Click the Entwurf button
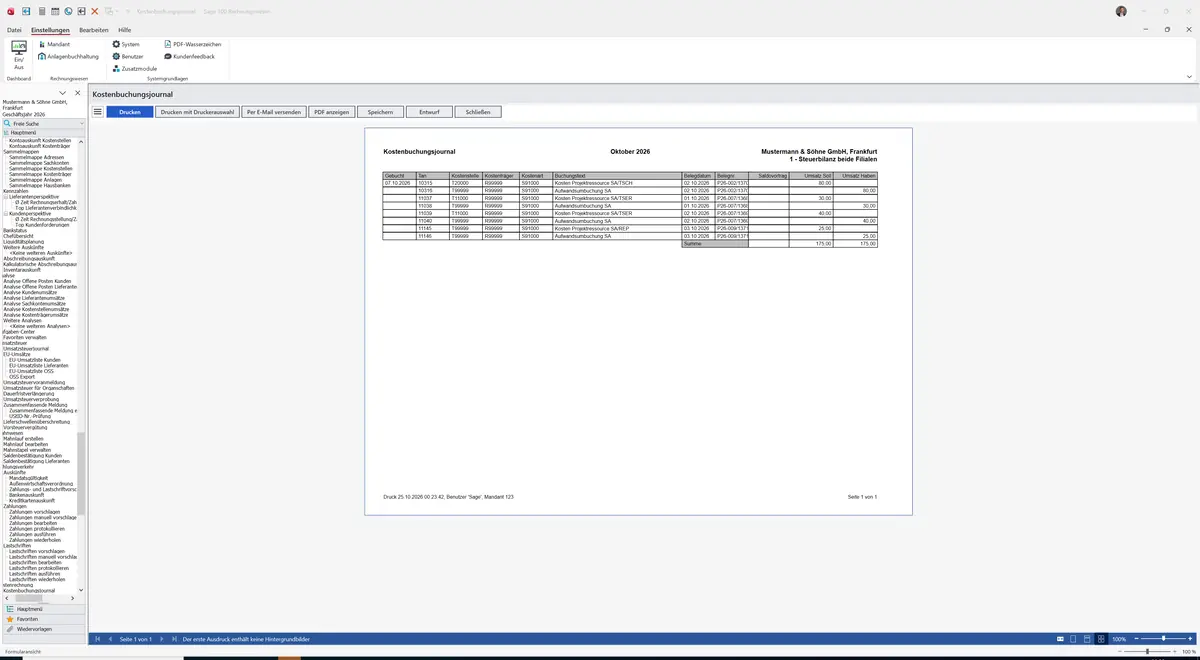The height and width of the screenshot is (660, 1200). 429,112
